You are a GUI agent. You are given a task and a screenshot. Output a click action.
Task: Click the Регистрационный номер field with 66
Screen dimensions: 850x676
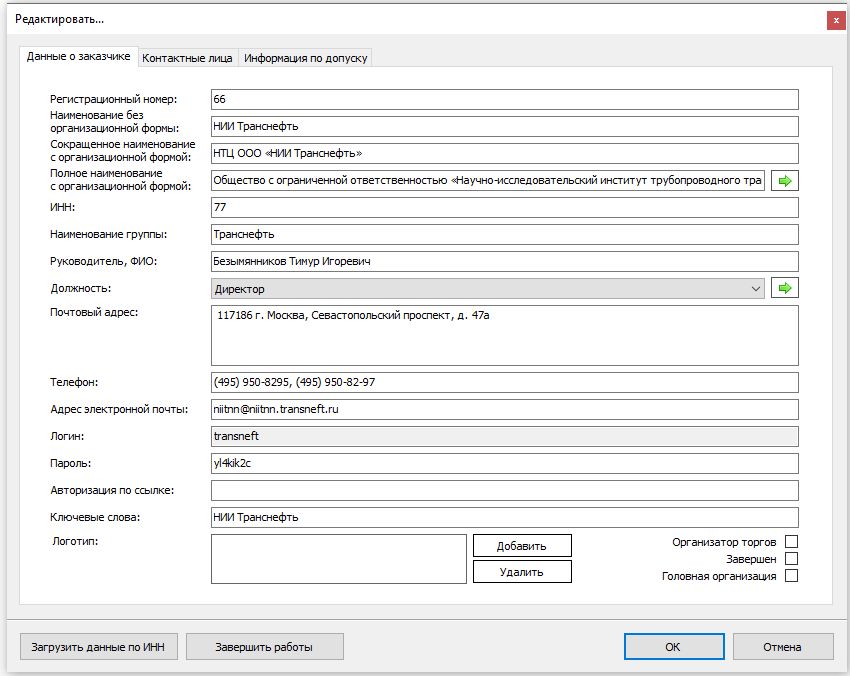[x=505, y=99]
